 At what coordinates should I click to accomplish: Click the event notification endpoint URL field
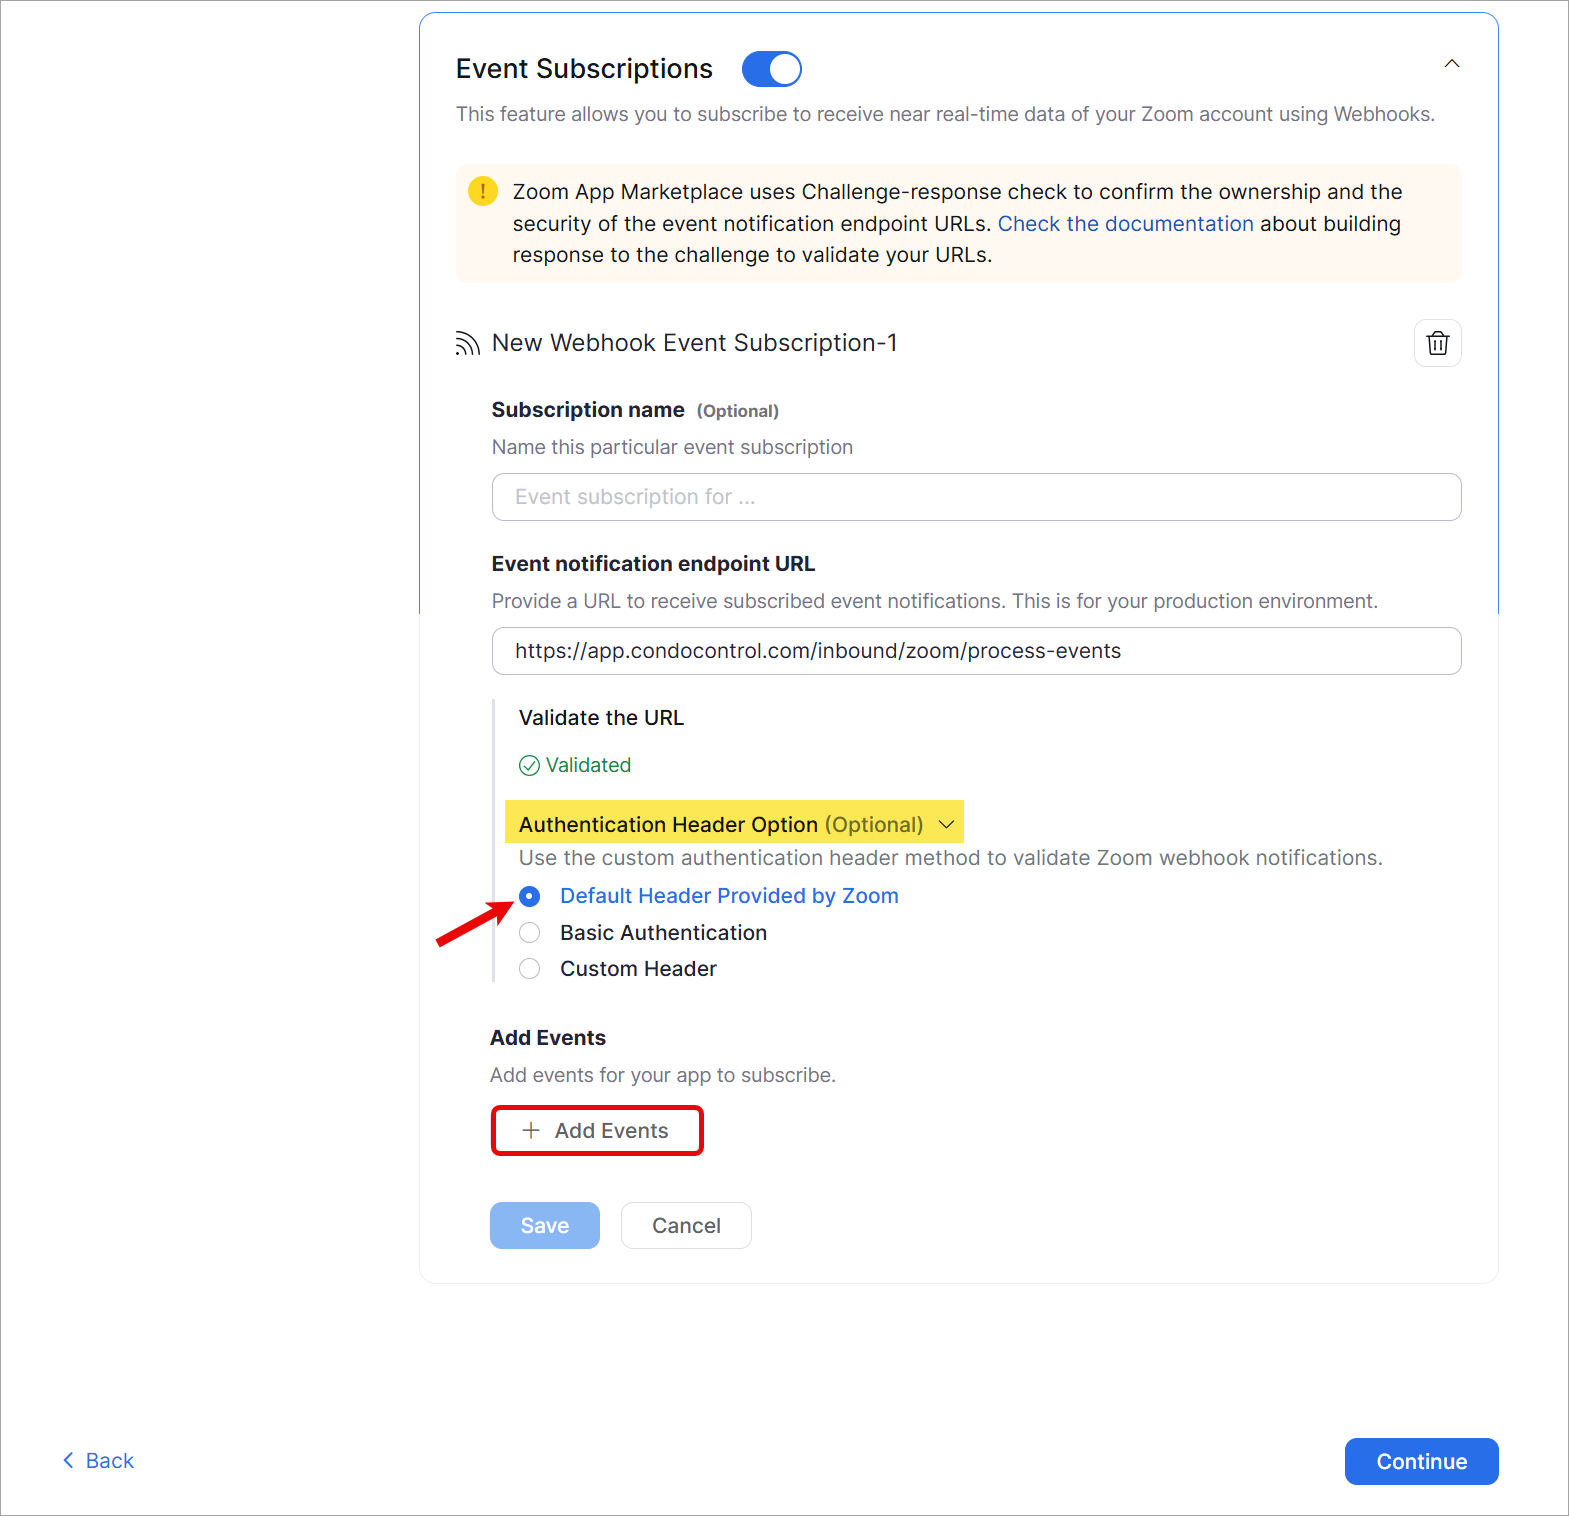click(976, 651)
